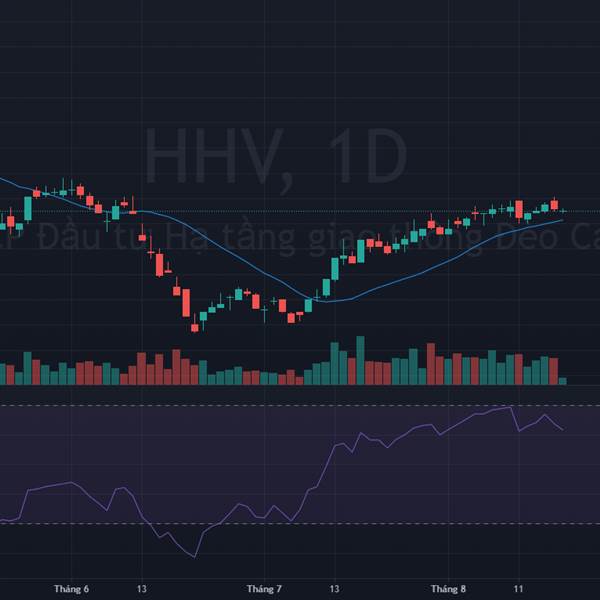The width and height of the screenshot is (600, 600).
Task: Select the tallest red volume bar
Action: click(431, 364)
